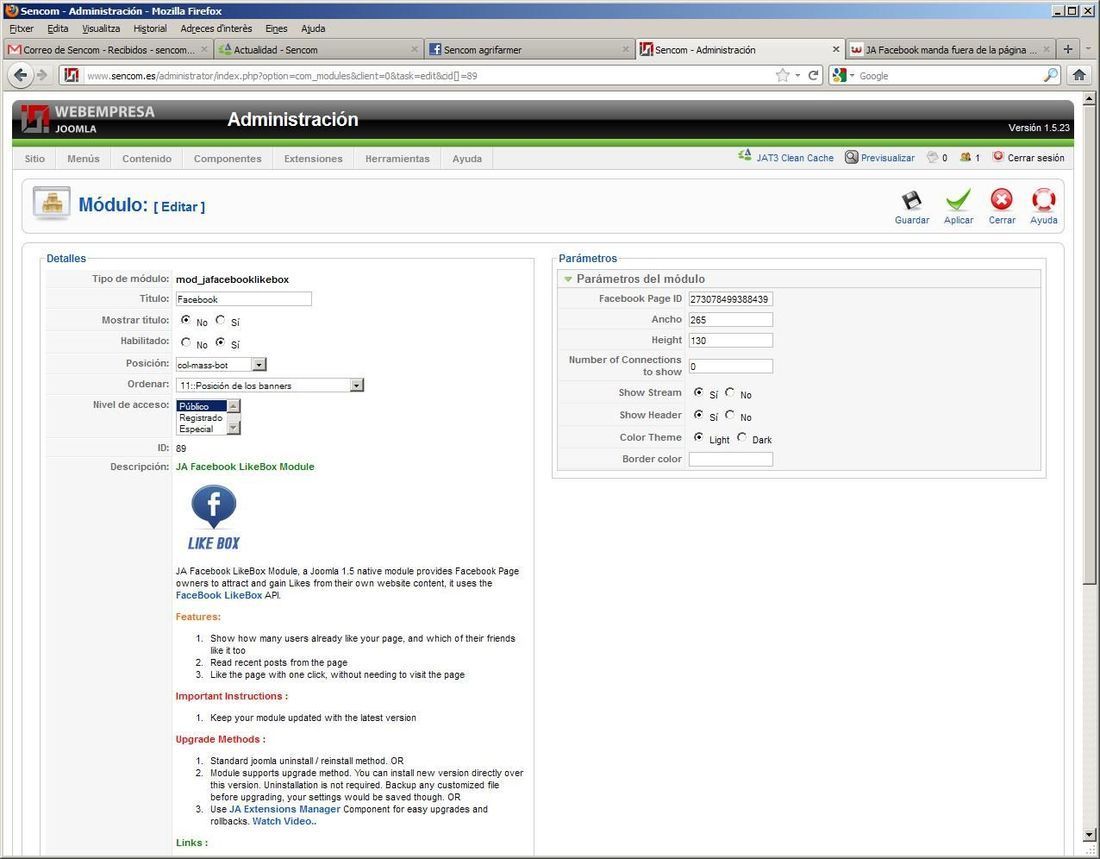
Task: Open the URL history dropdown arrow
Action: [x=798, y=75]
